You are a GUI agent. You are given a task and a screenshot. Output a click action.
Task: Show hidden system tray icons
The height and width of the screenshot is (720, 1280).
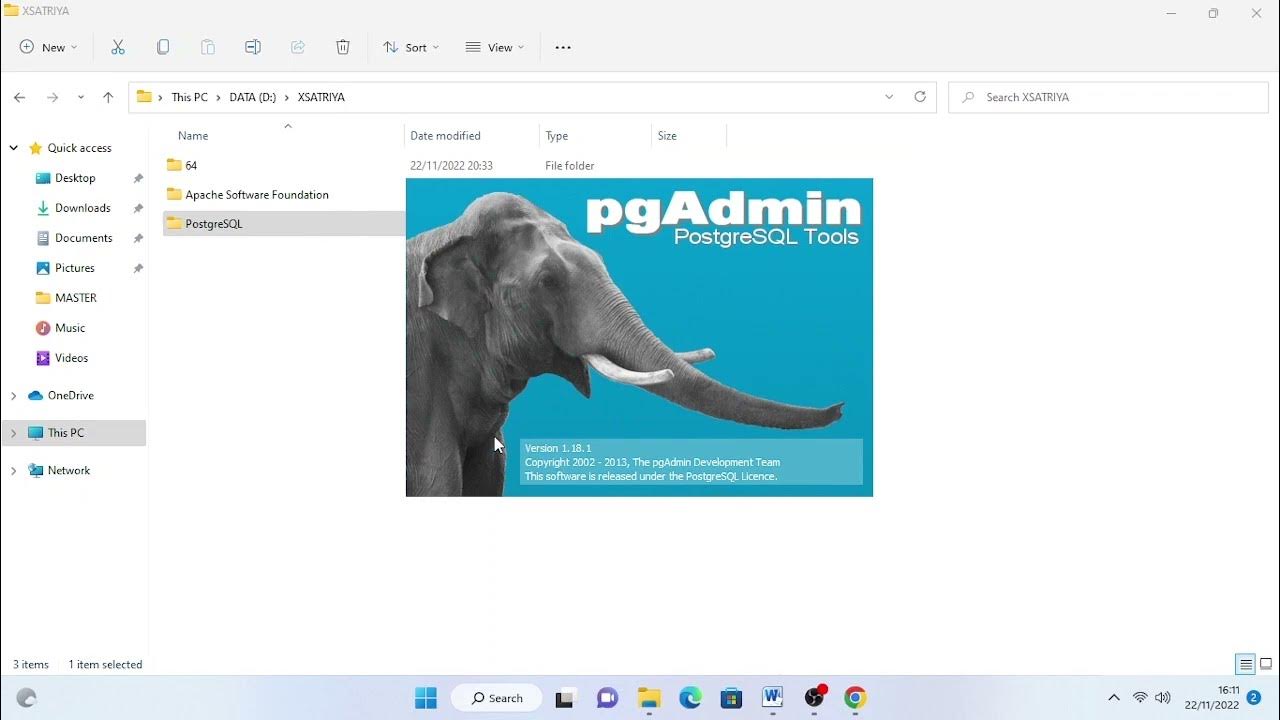pyautogui.click(x=1114, y=698)
